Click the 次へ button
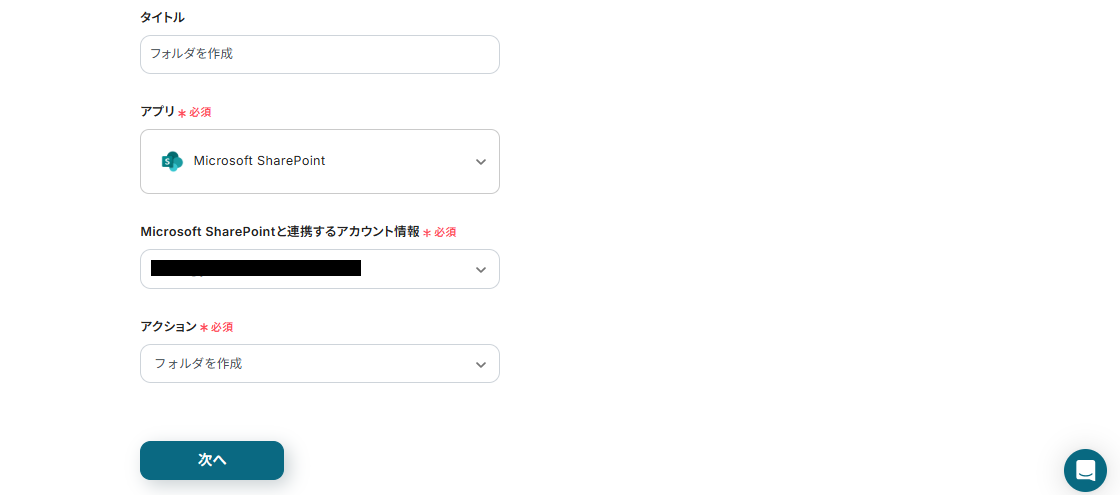The width and height of the screenshot is (1120, 495). coord(212,460)
